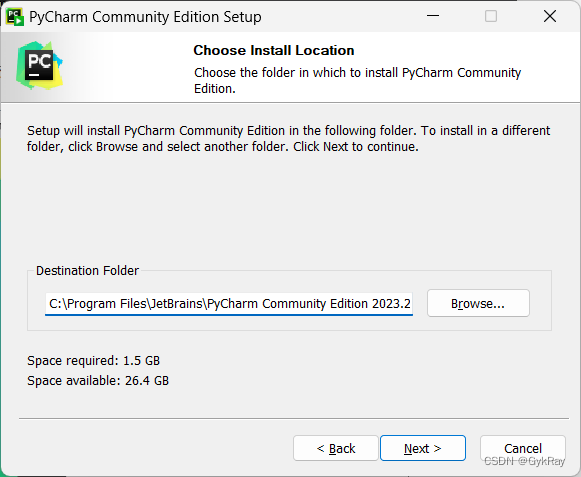581x477 pixels.
Task: Click the Choose Install Location heading
Action: (274, 50)
